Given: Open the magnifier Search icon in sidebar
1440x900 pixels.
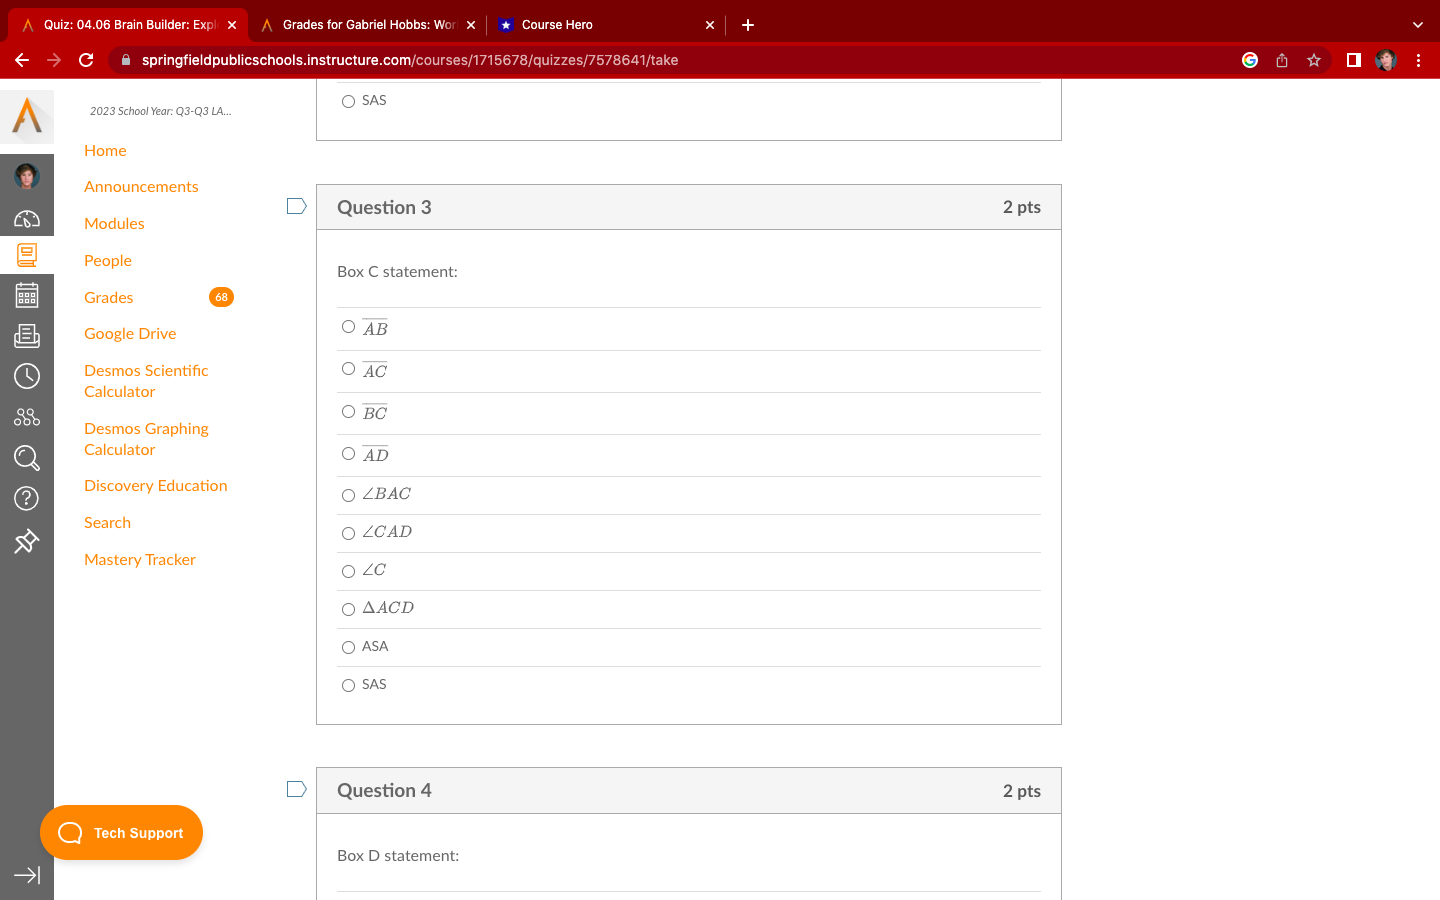Looking at the screenshot, I should pos(27,458).
